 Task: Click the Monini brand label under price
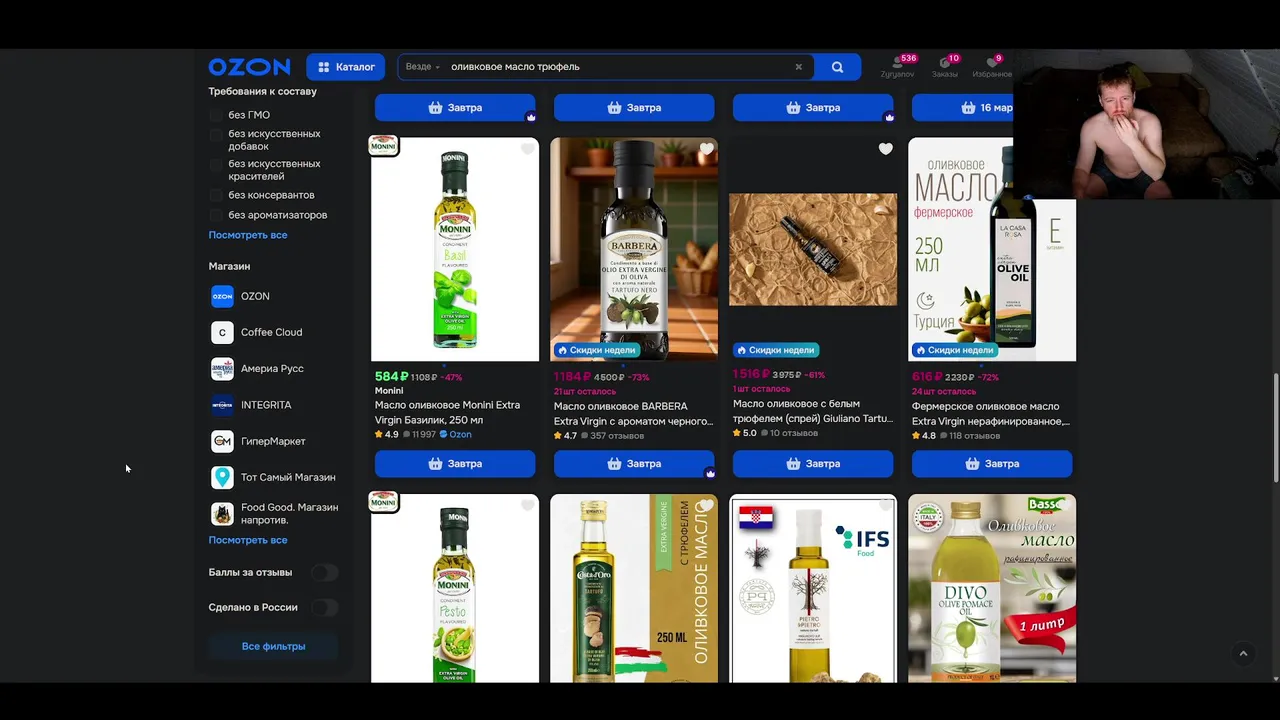[x=389, y=391]
